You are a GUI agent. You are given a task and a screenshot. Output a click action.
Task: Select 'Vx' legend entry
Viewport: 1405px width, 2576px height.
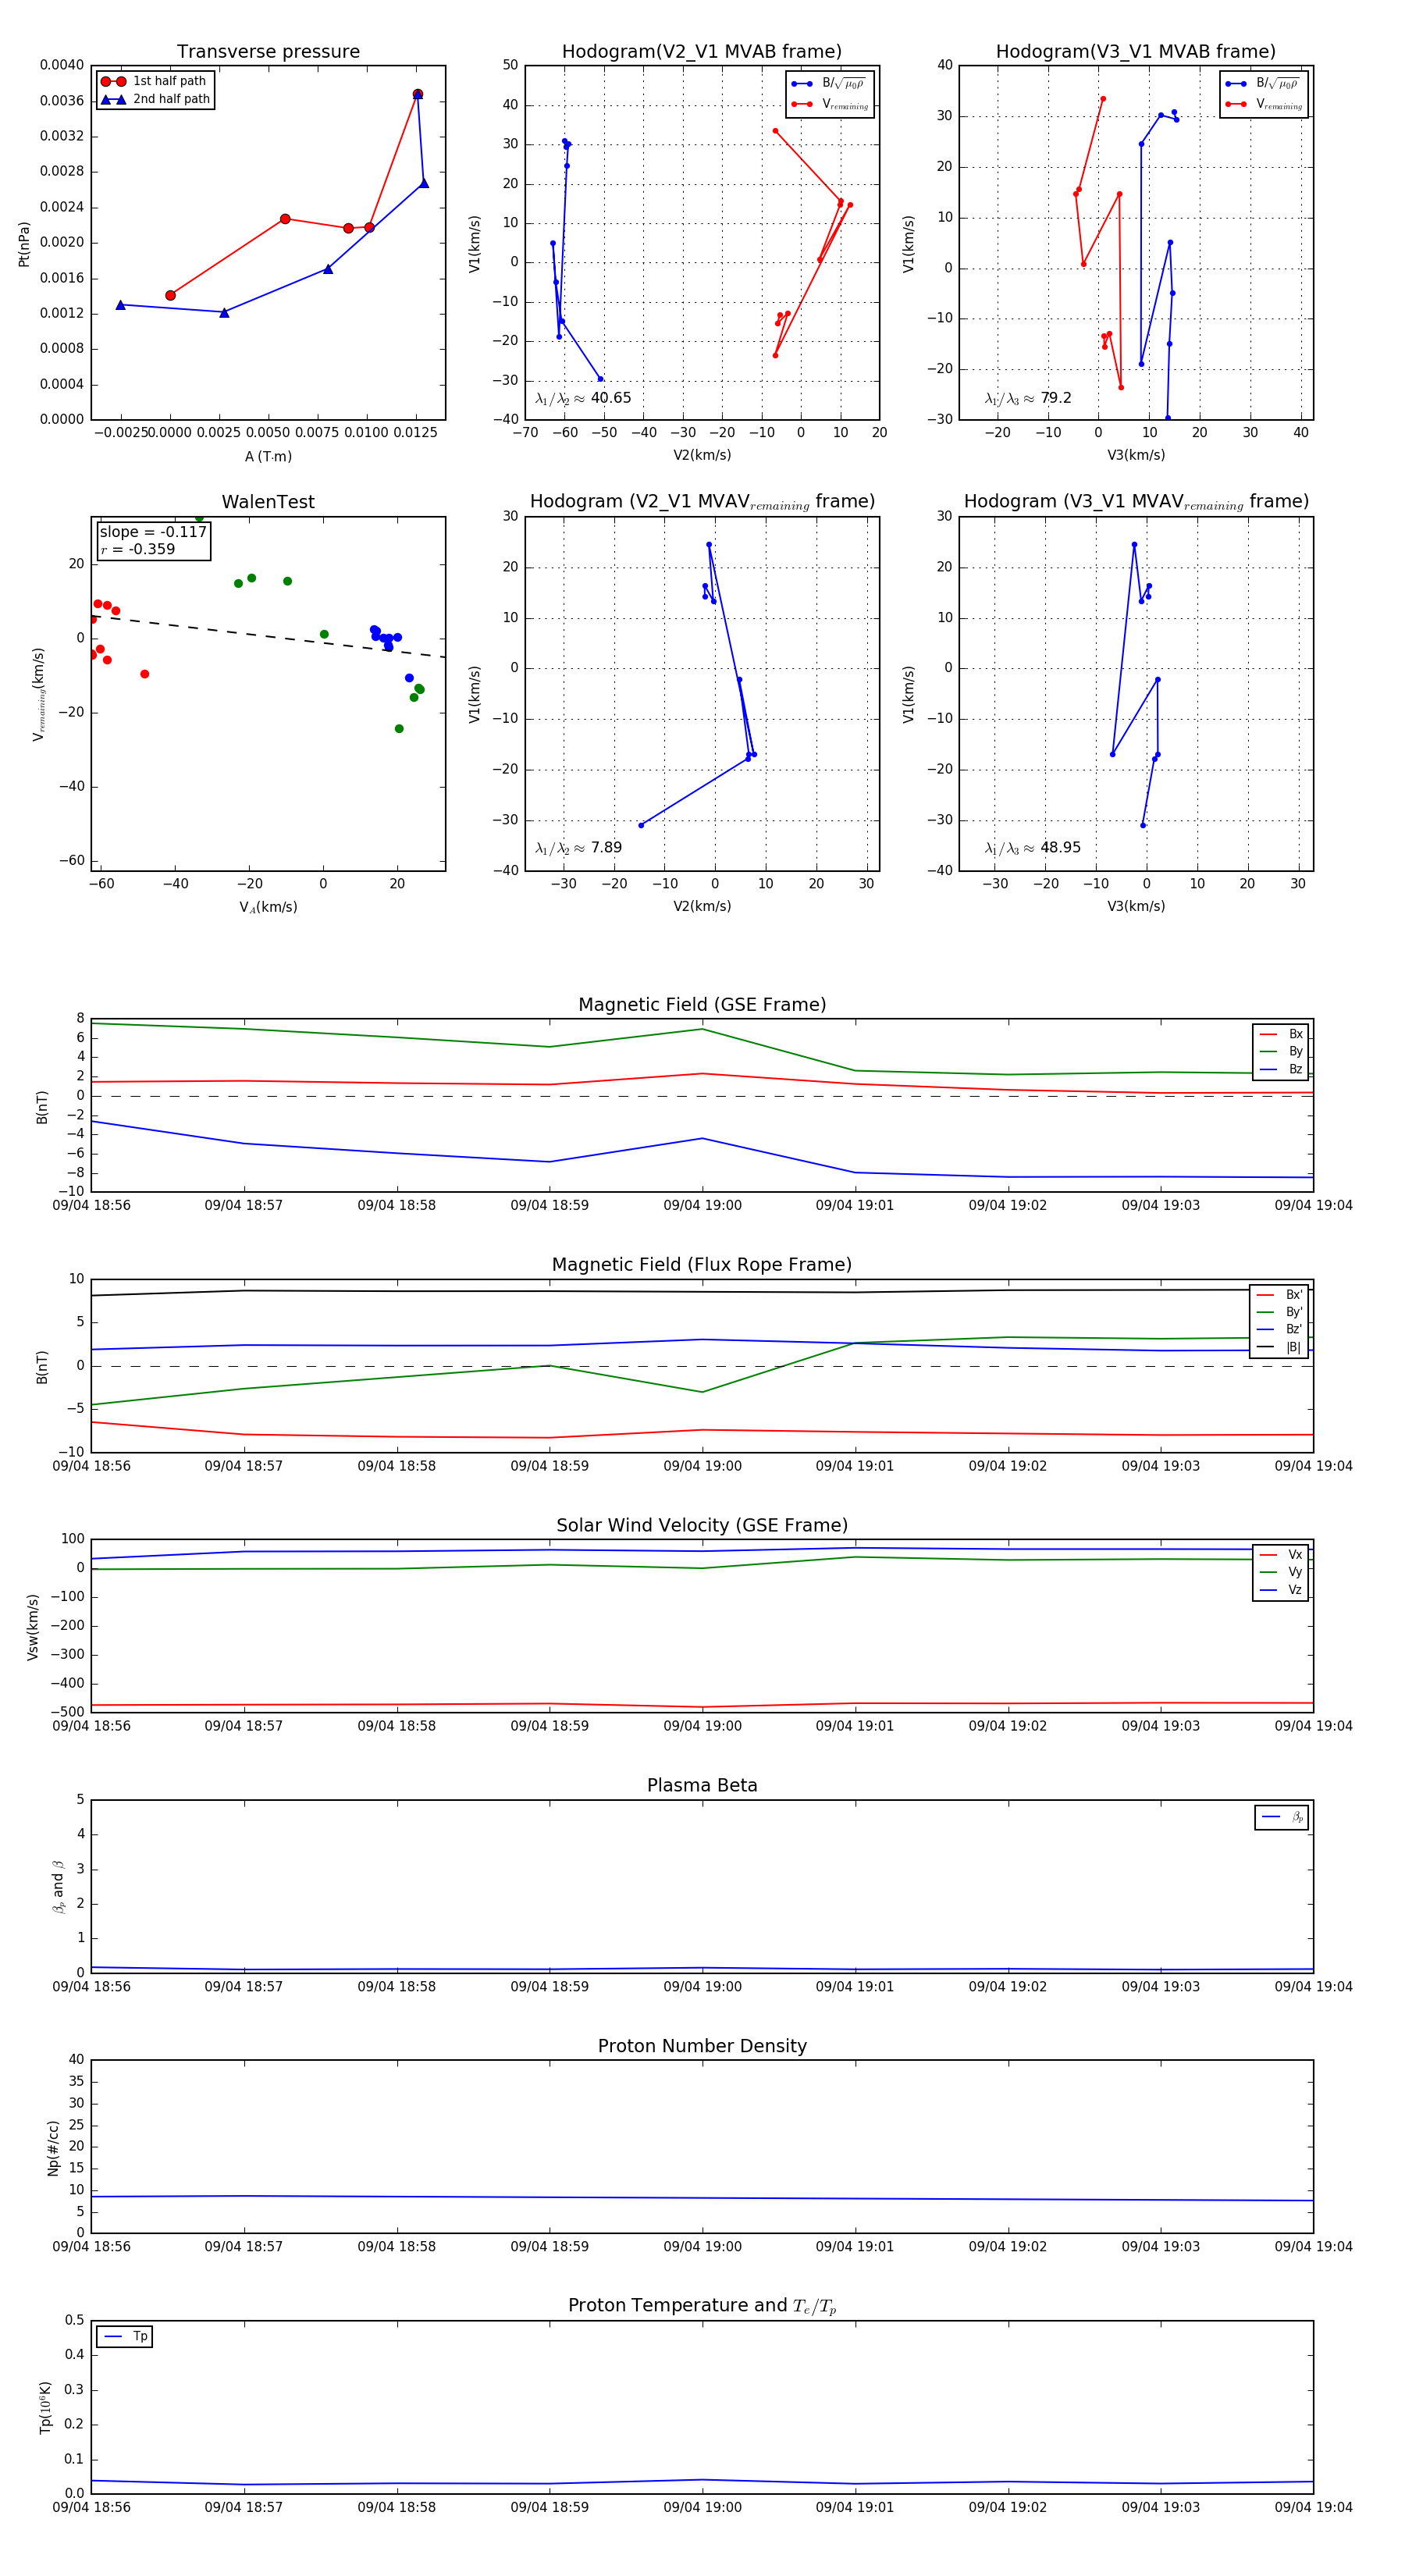point(1282,1554)
